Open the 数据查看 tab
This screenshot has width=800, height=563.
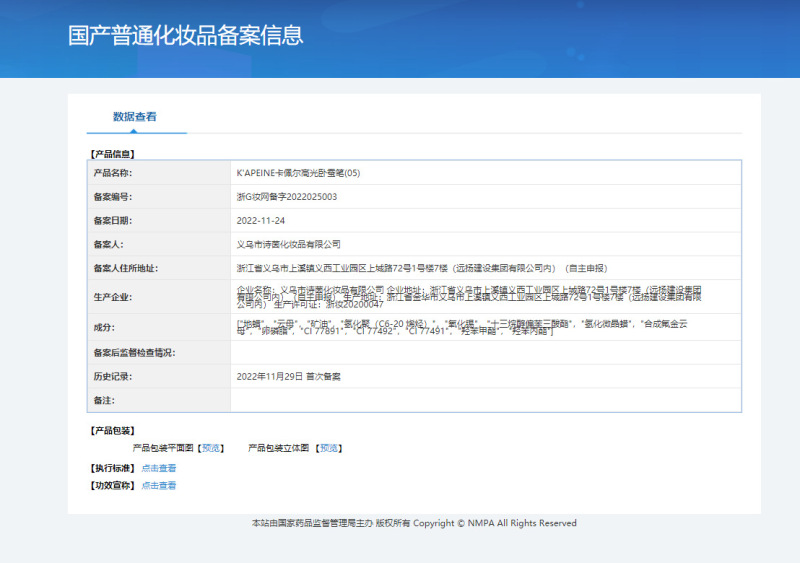135,117
